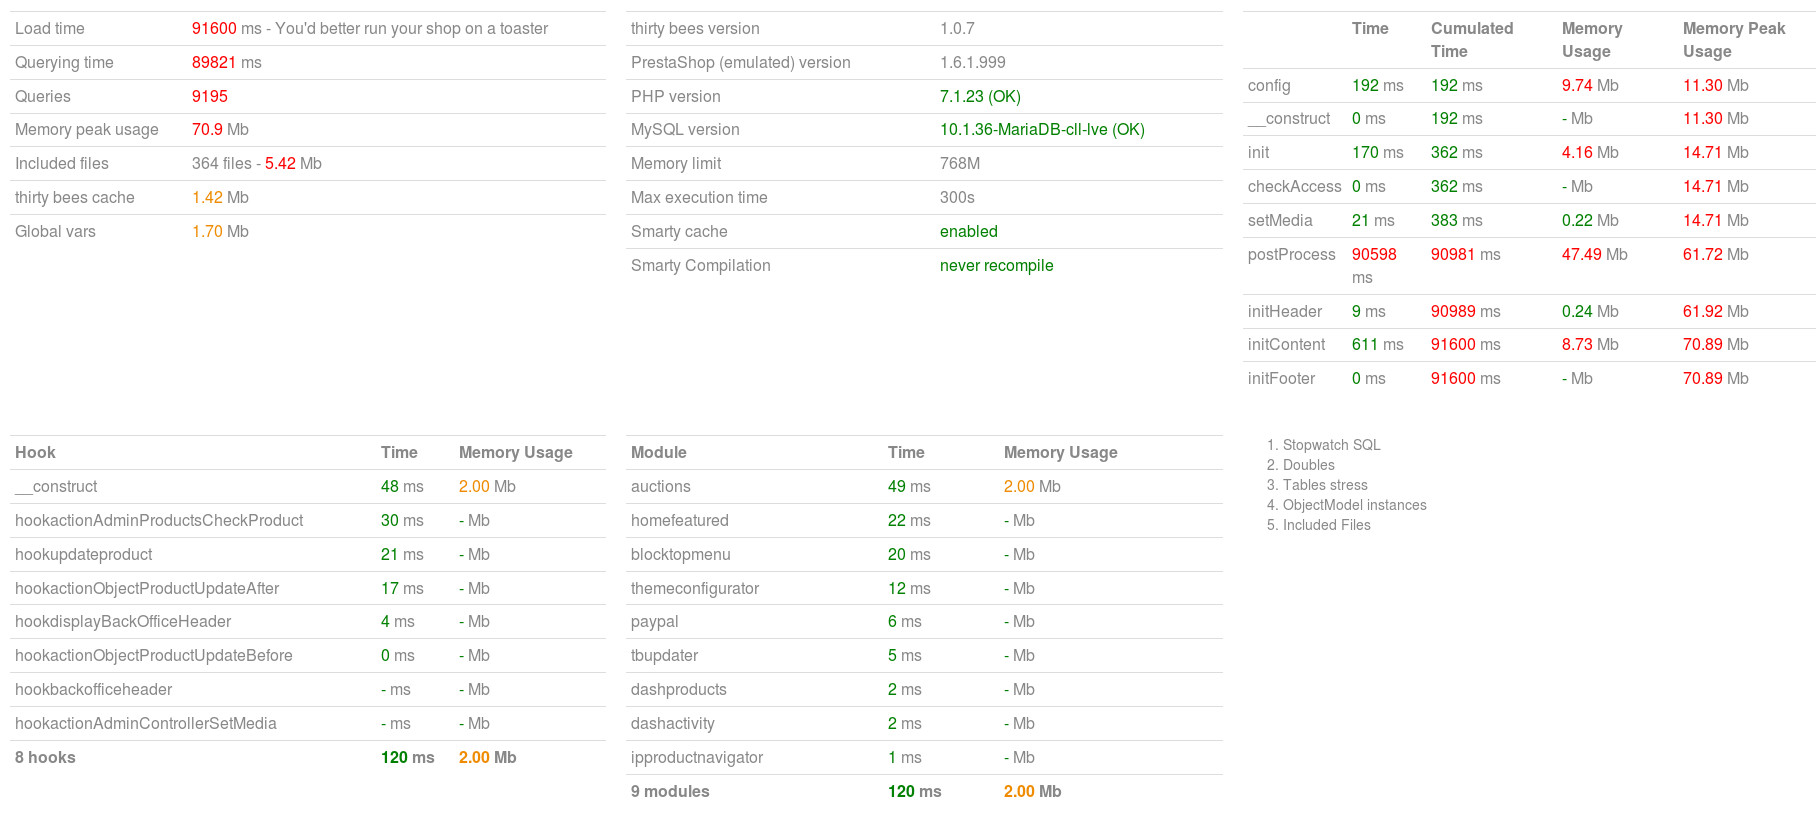The height and width of the screenshot is (825, 1816).
Task: Select the homefeatured module name
Action: [679, 521]
